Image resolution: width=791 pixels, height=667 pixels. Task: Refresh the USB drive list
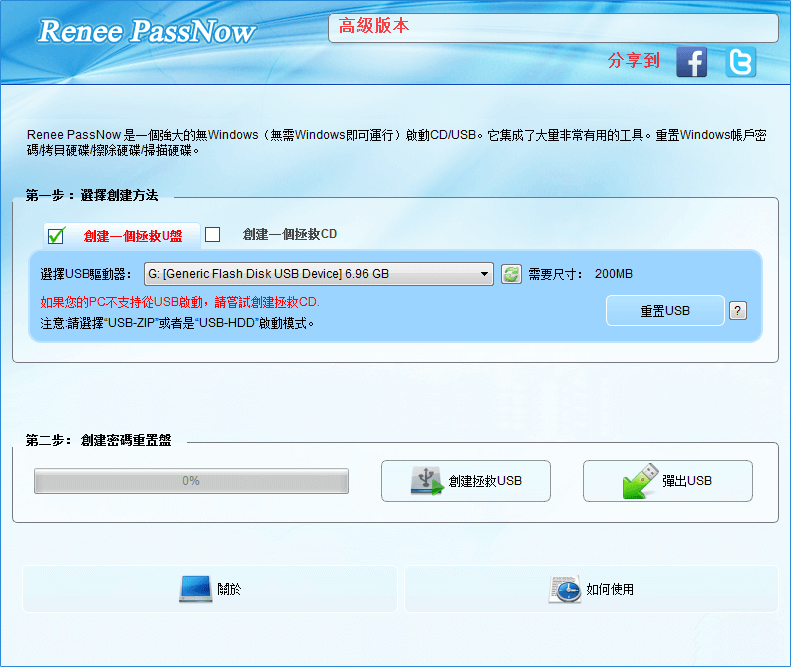point(511,274)
